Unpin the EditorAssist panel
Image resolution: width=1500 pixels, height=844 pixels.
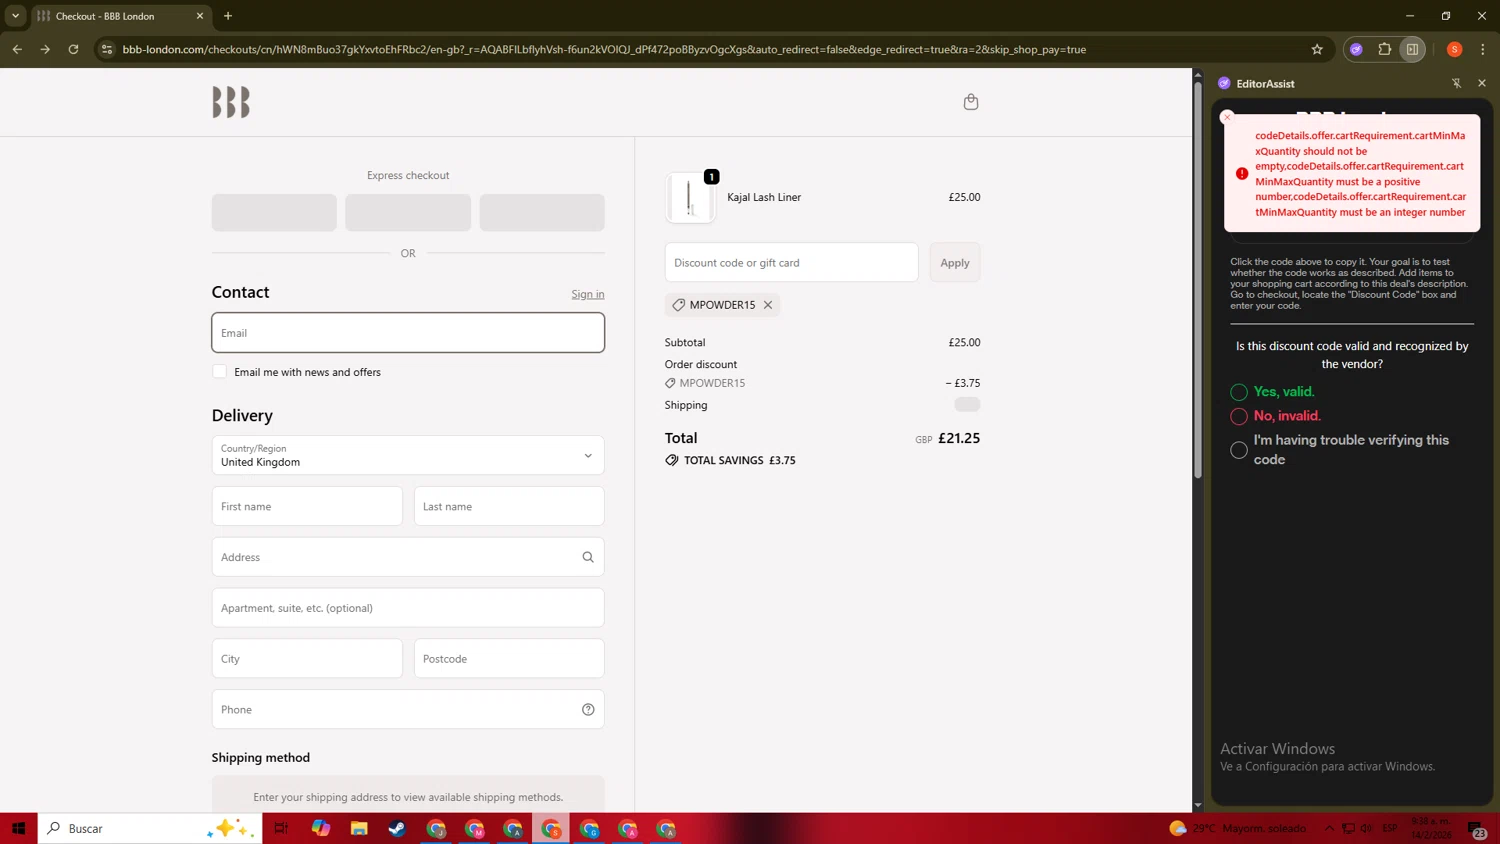(1456, 84)
